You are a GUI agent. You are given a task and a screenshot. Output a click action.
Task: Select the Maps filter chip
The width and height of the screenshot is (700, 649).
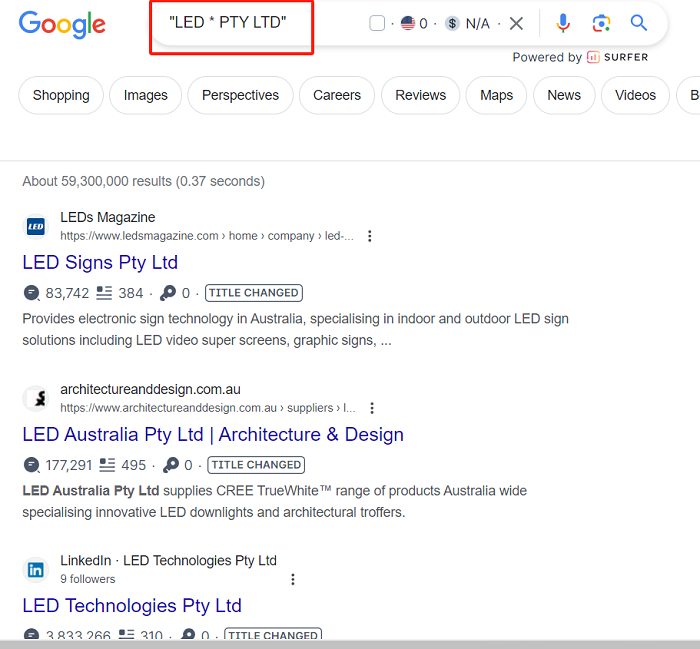pyautogui.click(x=496, y=95)
